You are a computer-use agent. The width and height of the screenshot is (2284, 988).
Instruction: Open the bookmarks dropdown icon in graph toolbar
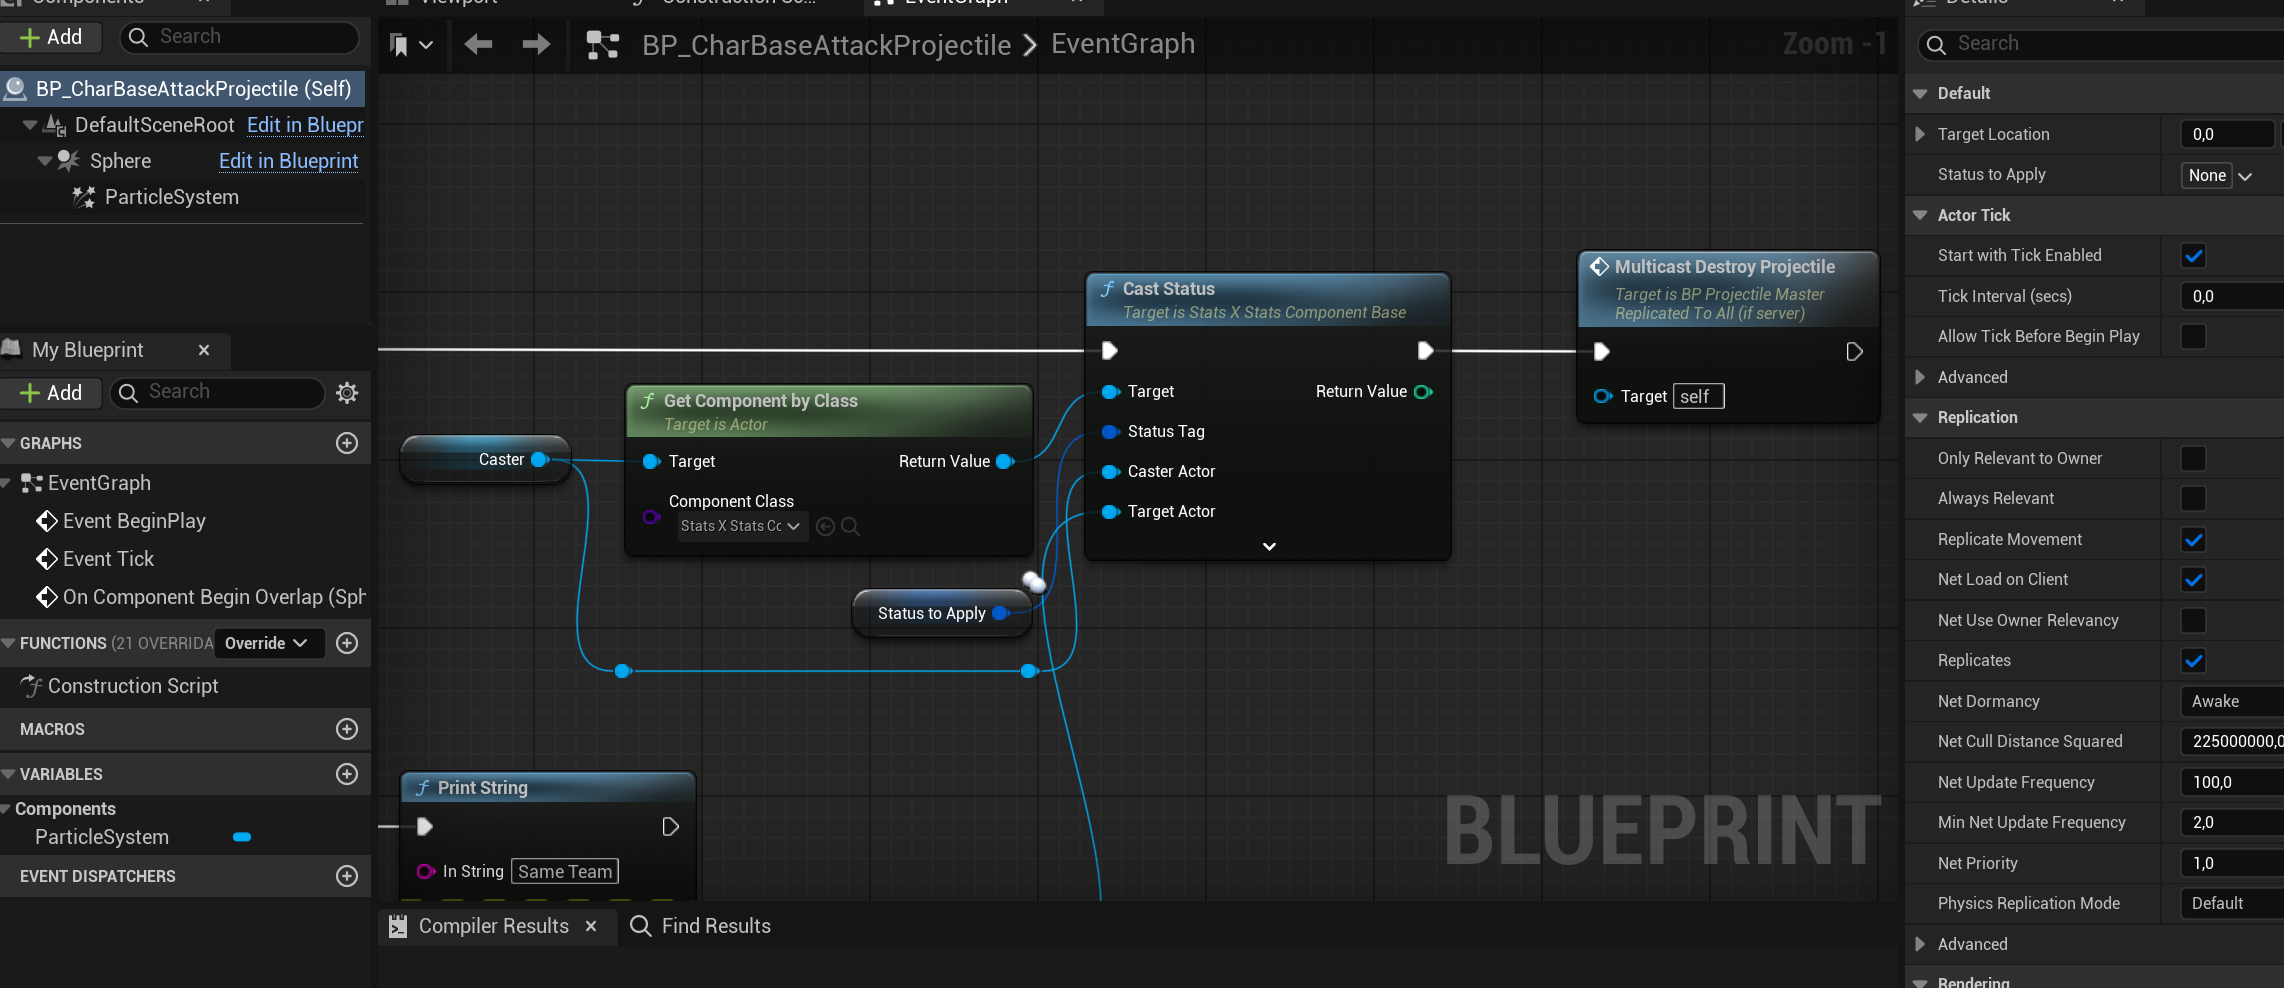point(410,45)
